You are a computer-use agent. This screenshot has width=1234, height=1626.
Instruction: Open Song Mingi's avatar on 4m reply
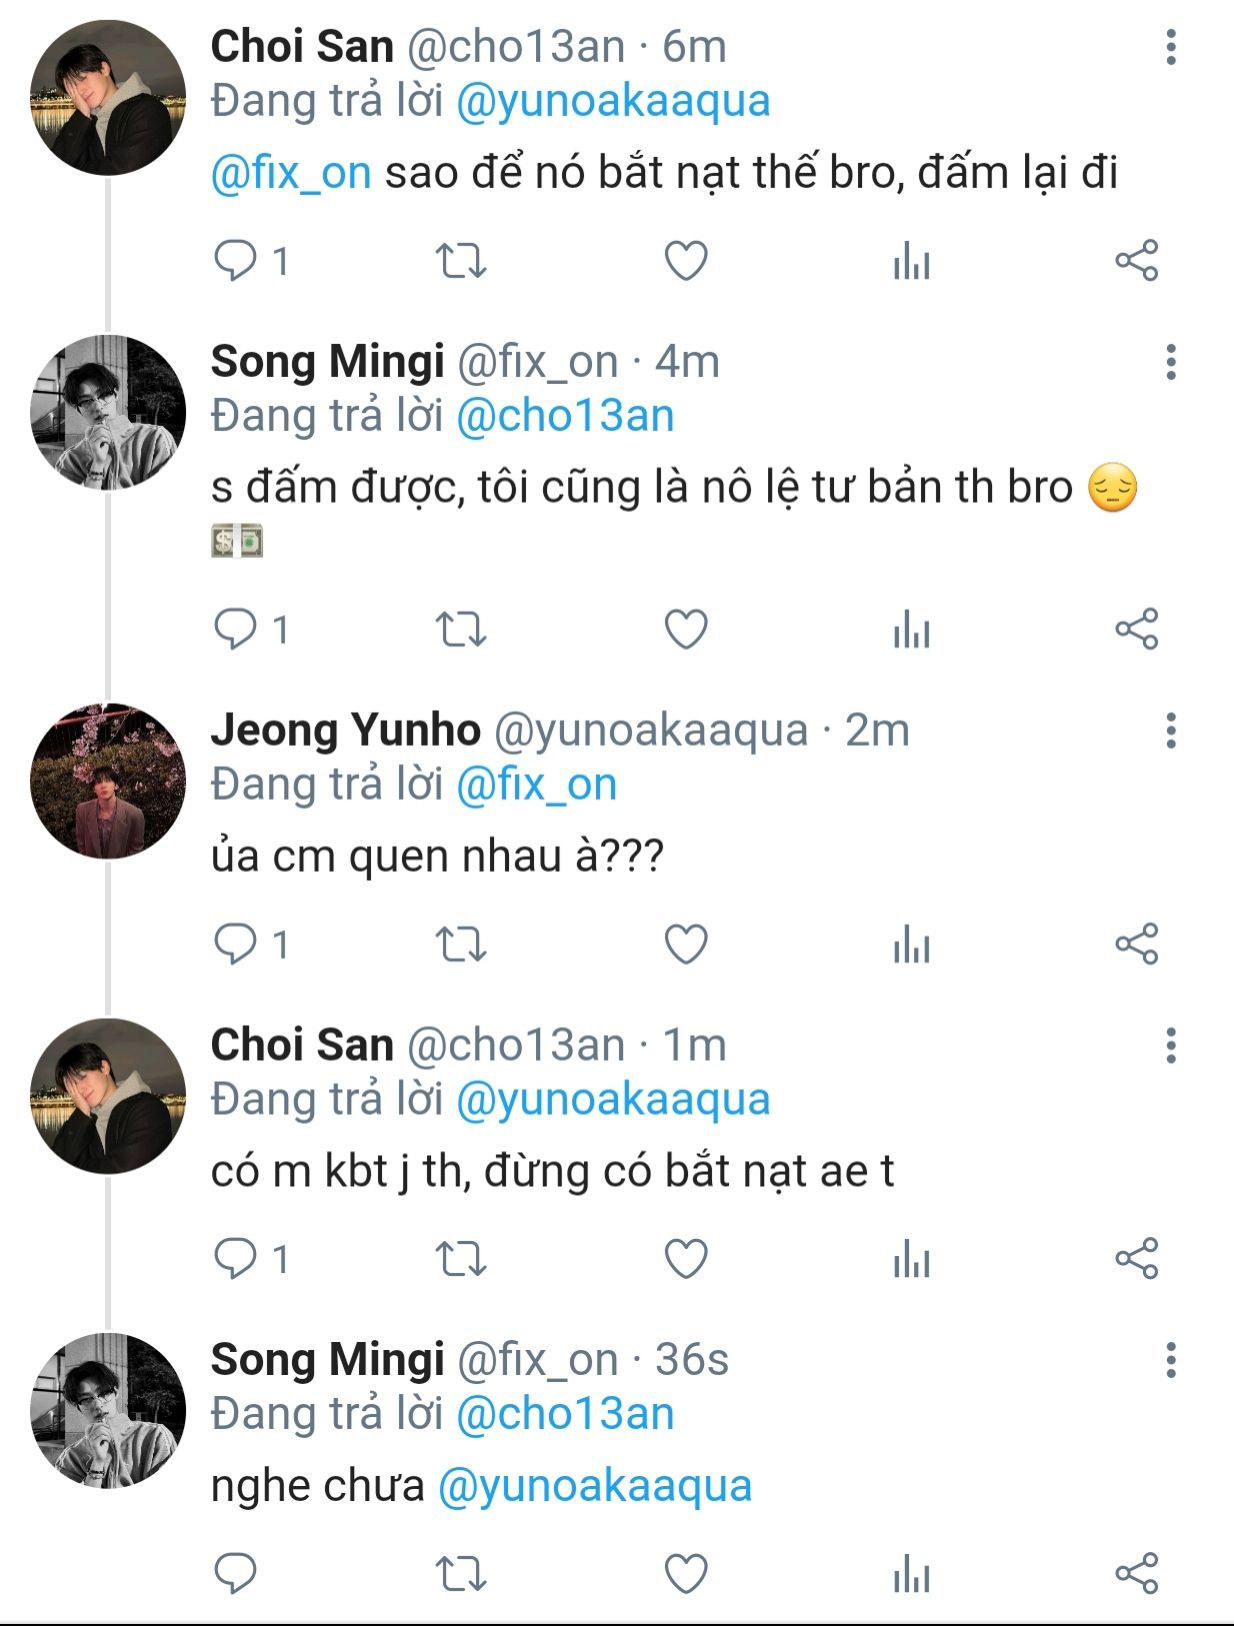coord(108,412)
